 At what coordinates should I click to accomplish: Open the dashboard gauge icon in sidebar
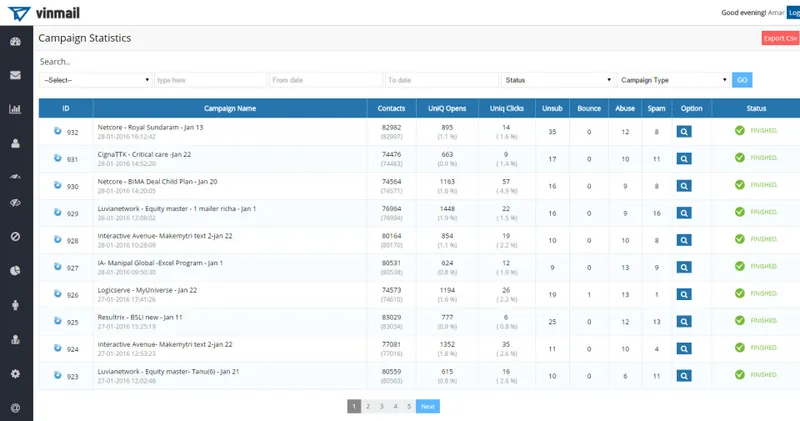[15, 42]
